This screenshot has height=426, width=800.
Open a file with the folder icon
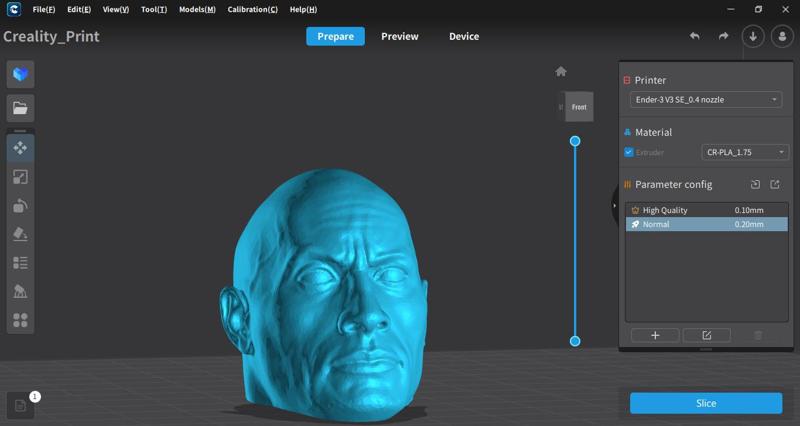(x=20, y=108)
